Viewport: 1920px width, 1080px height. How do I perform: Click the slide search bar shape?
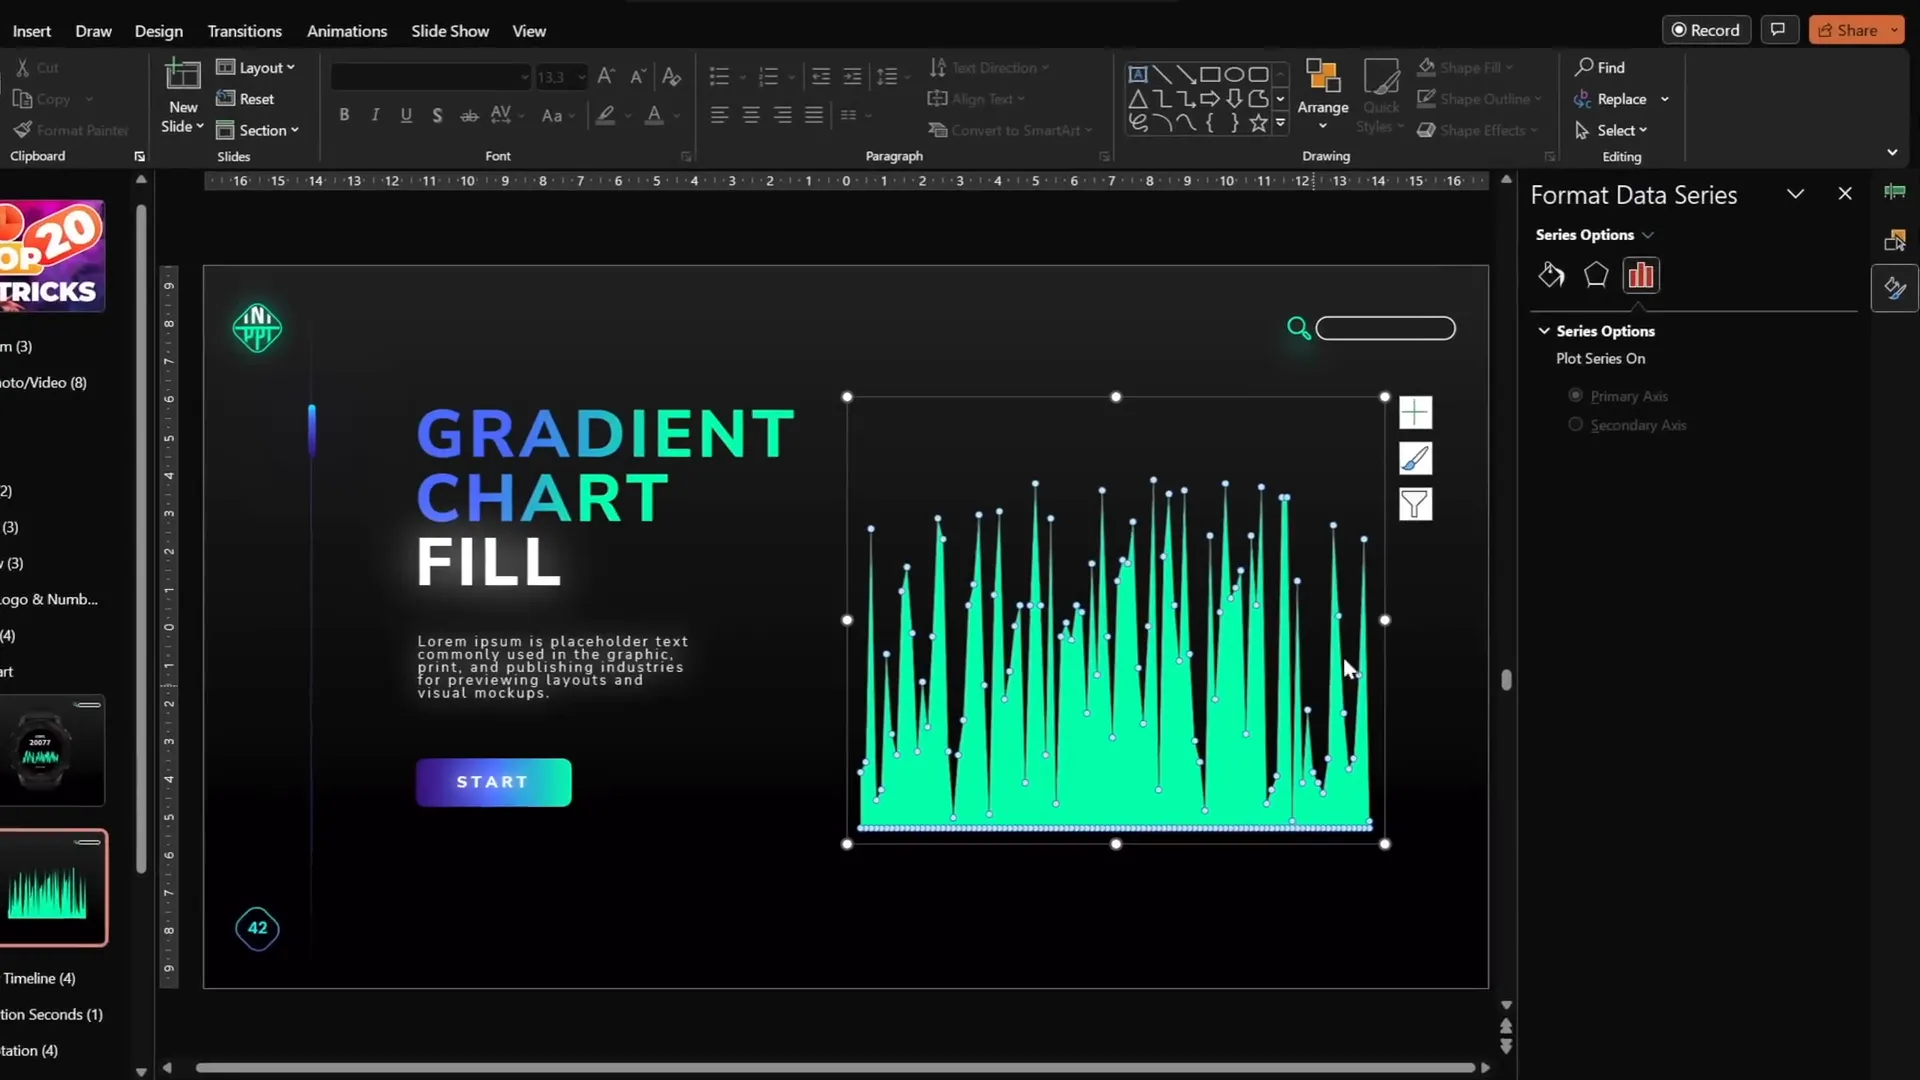click(x=1385, y=328)
